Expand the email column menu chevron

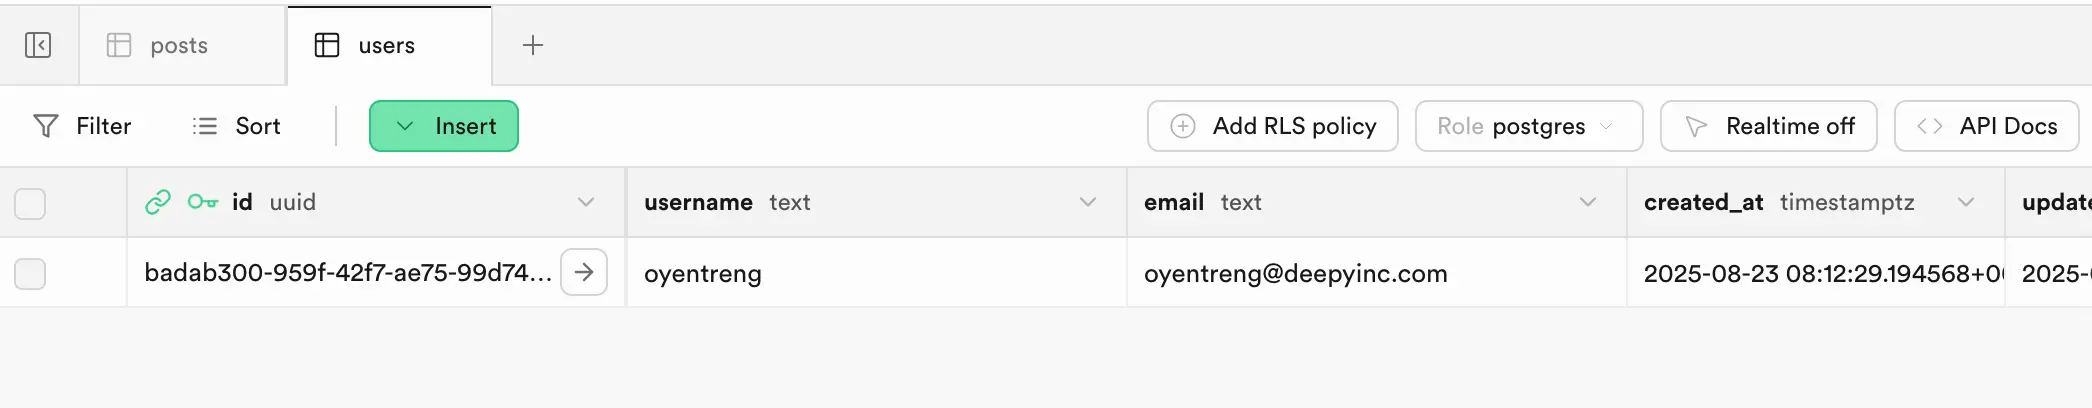click(1588, 202)
